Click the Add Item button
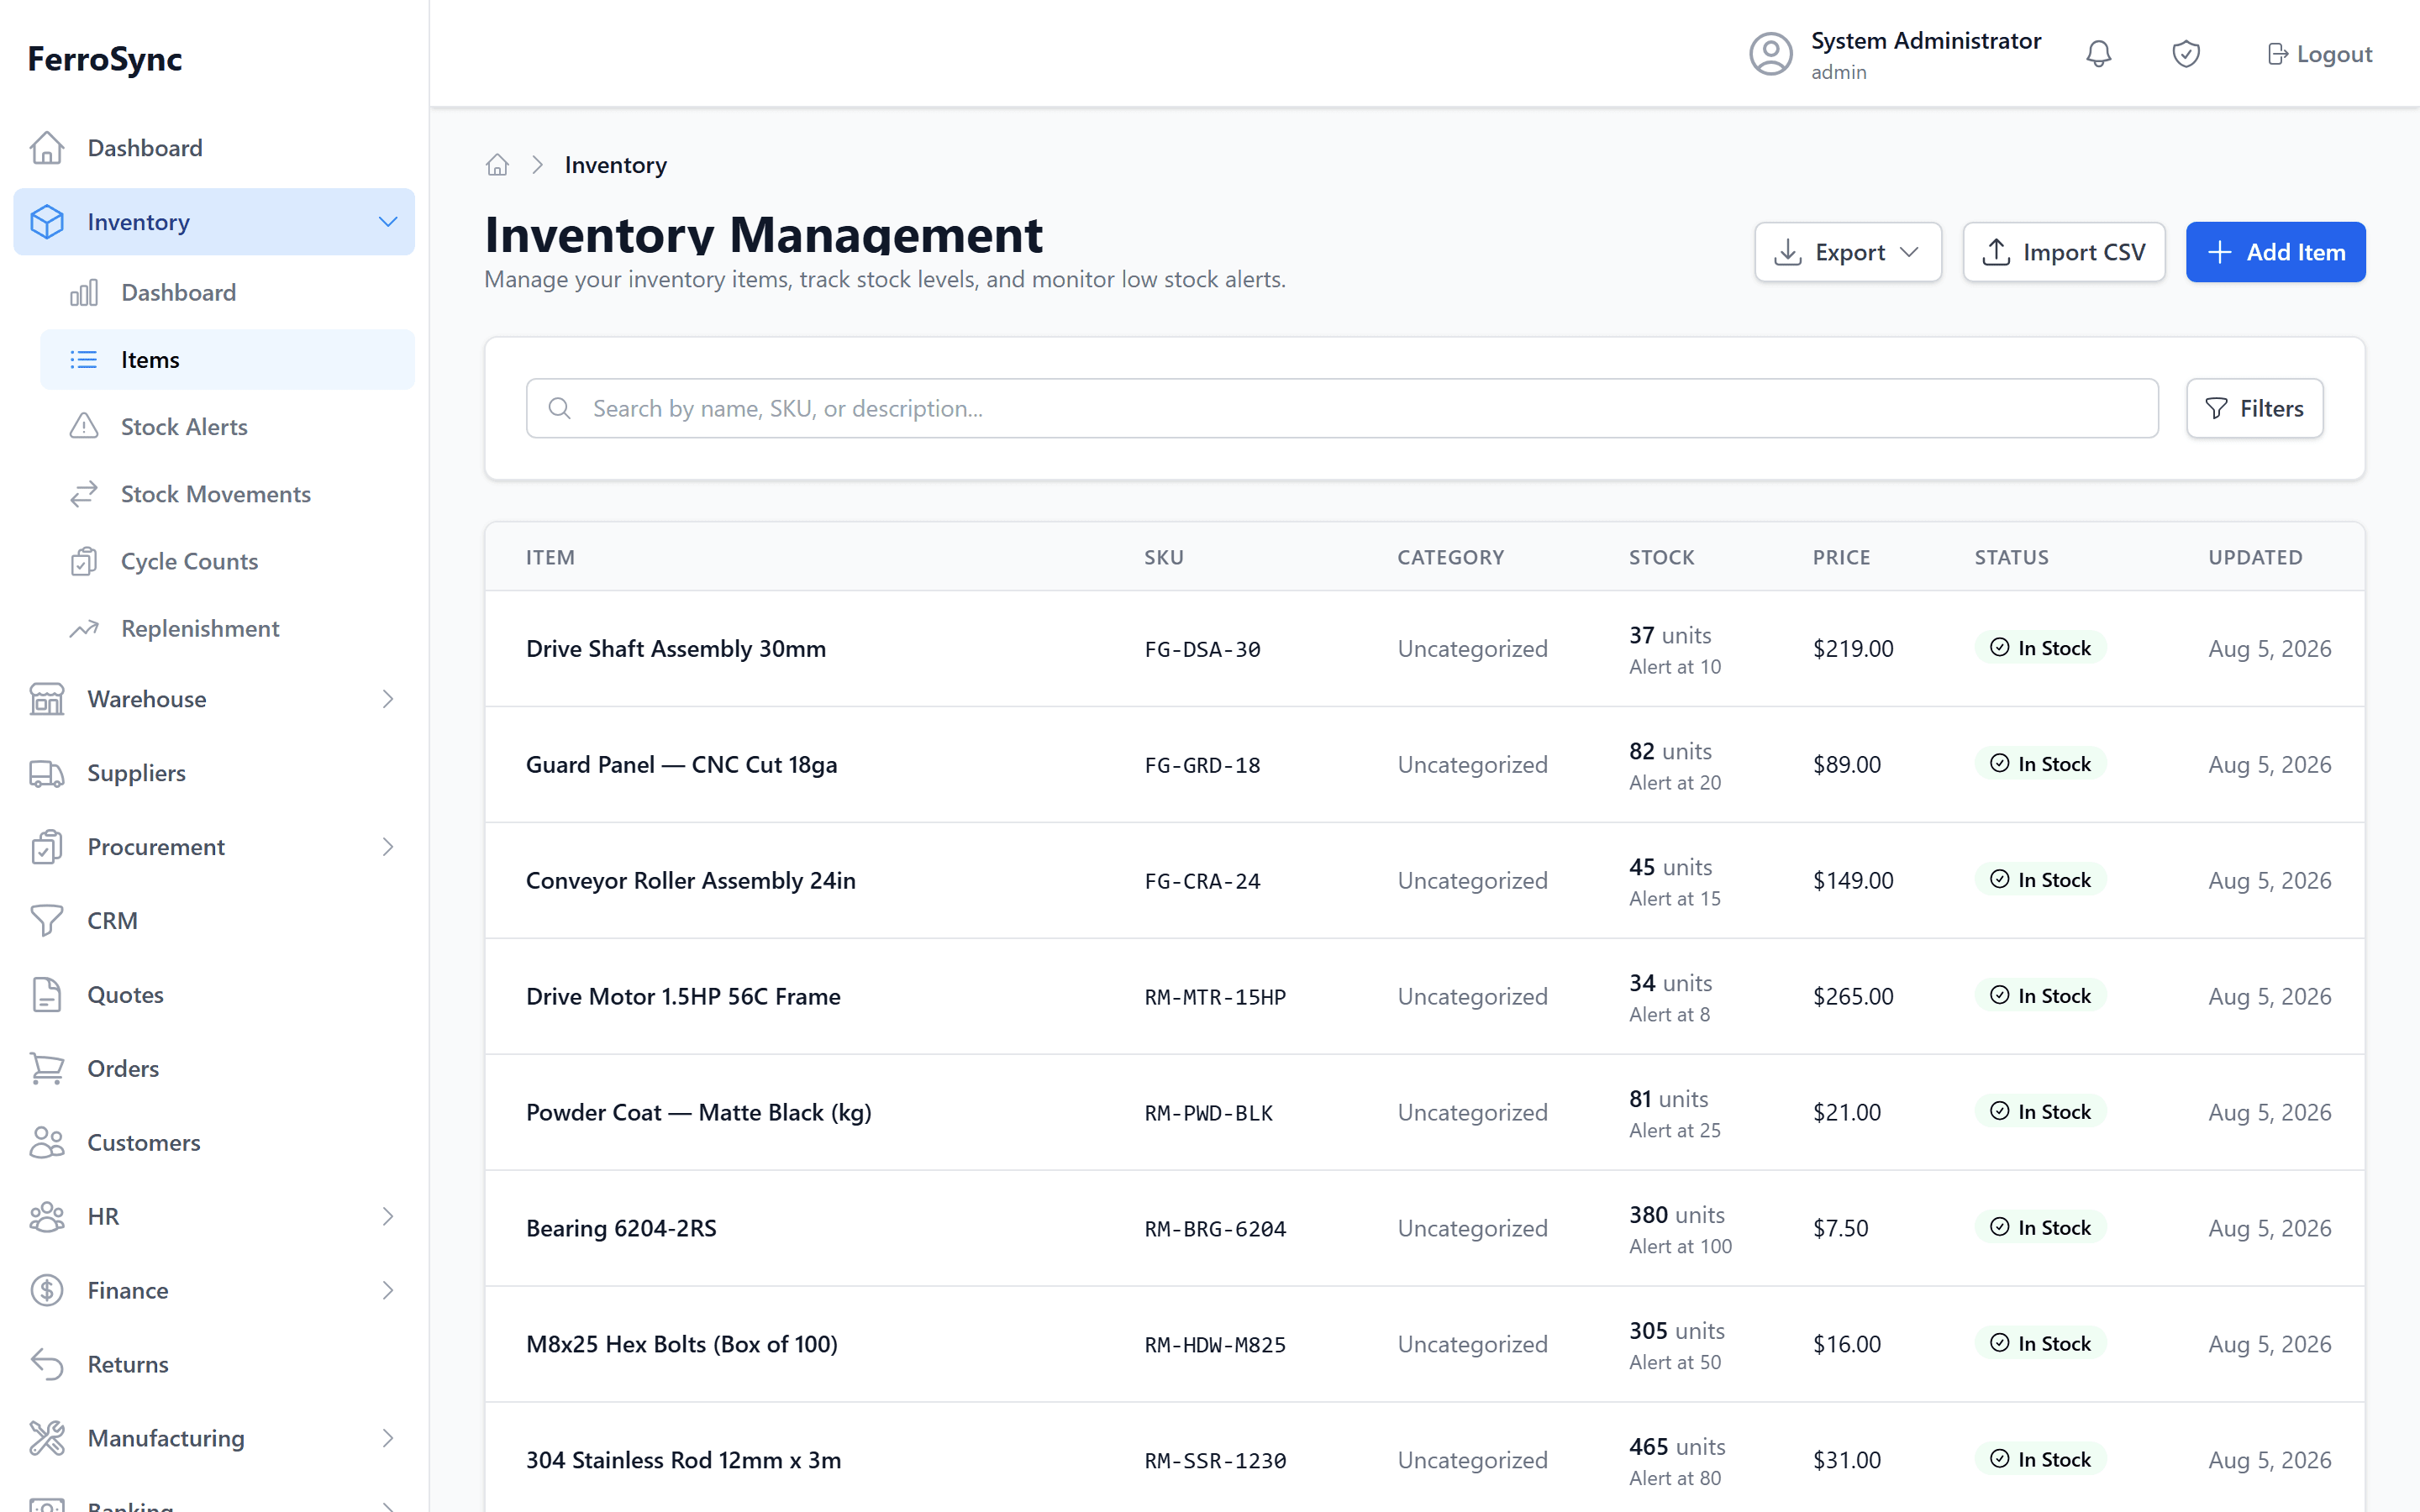Screen dimensions: 2420x1512 pyautogui.click(x=2275, y=252)
